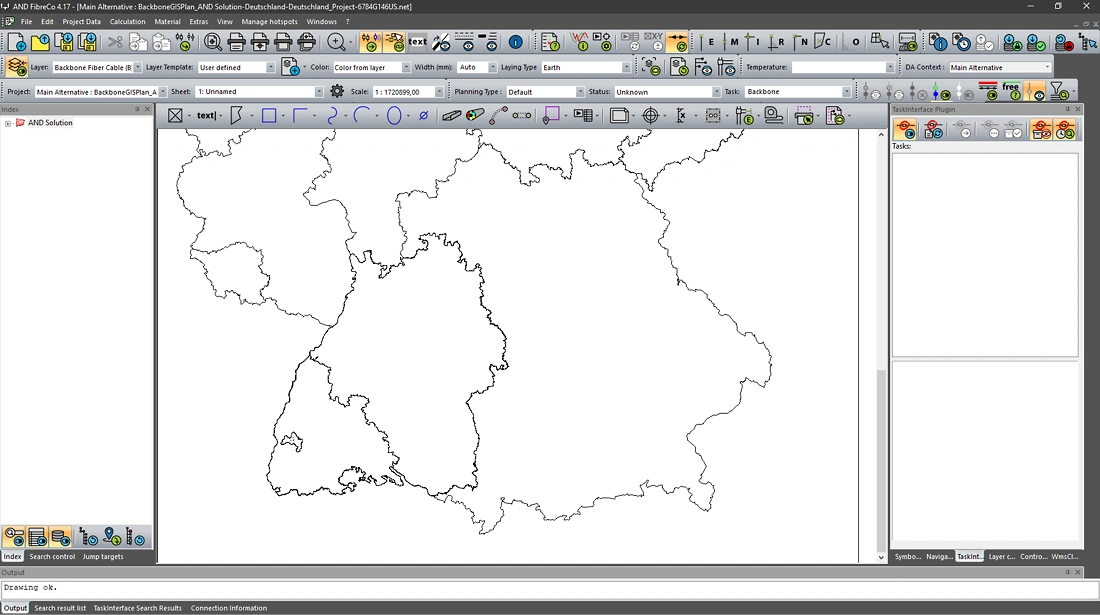
Task: Select the rectangle drawing tool
Action: [269, 116]
